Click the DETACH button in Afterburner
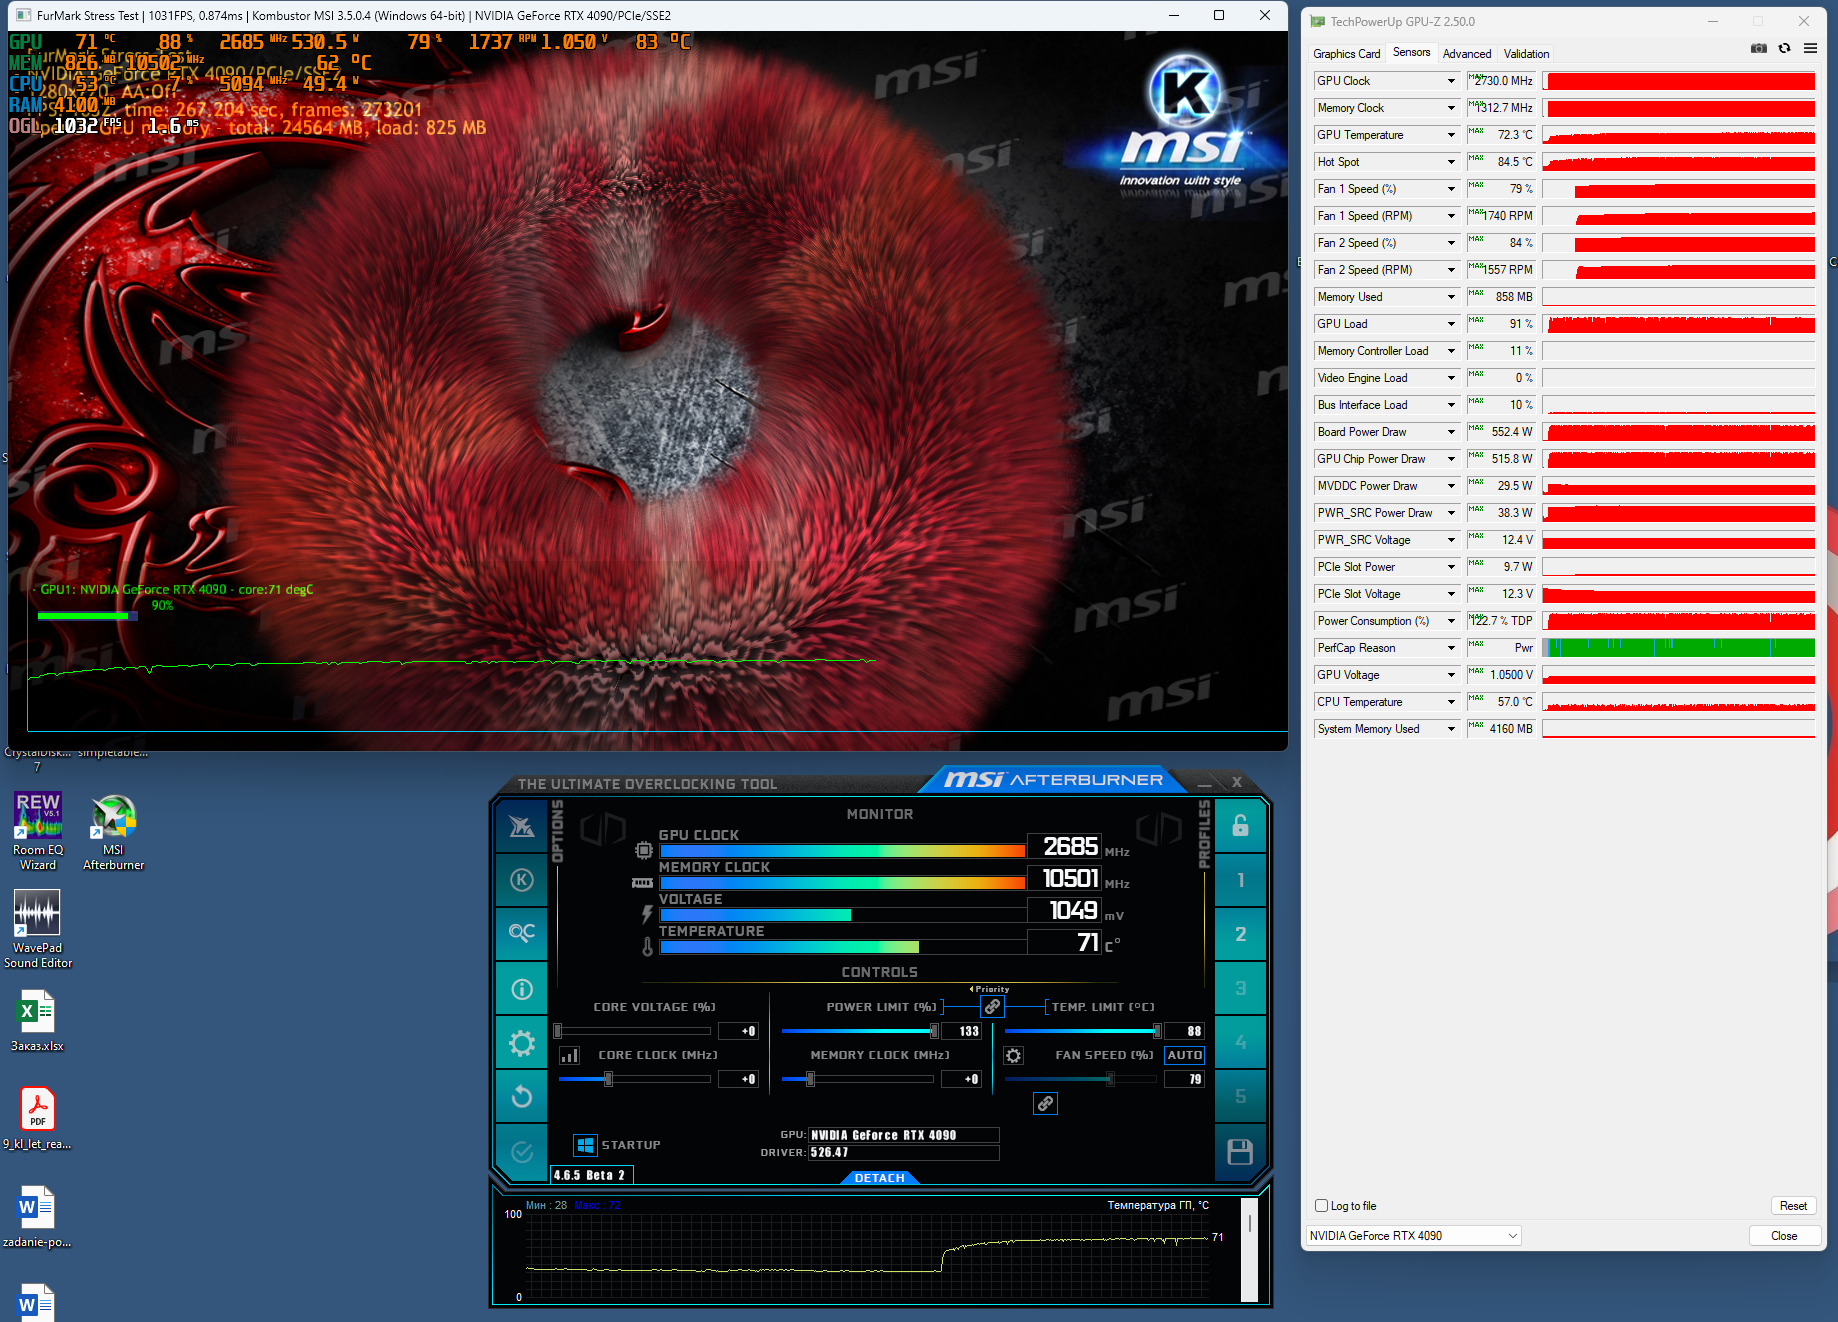Image resolution: width=1838 pixels, height=1322 pixels. pos(879,1178)
